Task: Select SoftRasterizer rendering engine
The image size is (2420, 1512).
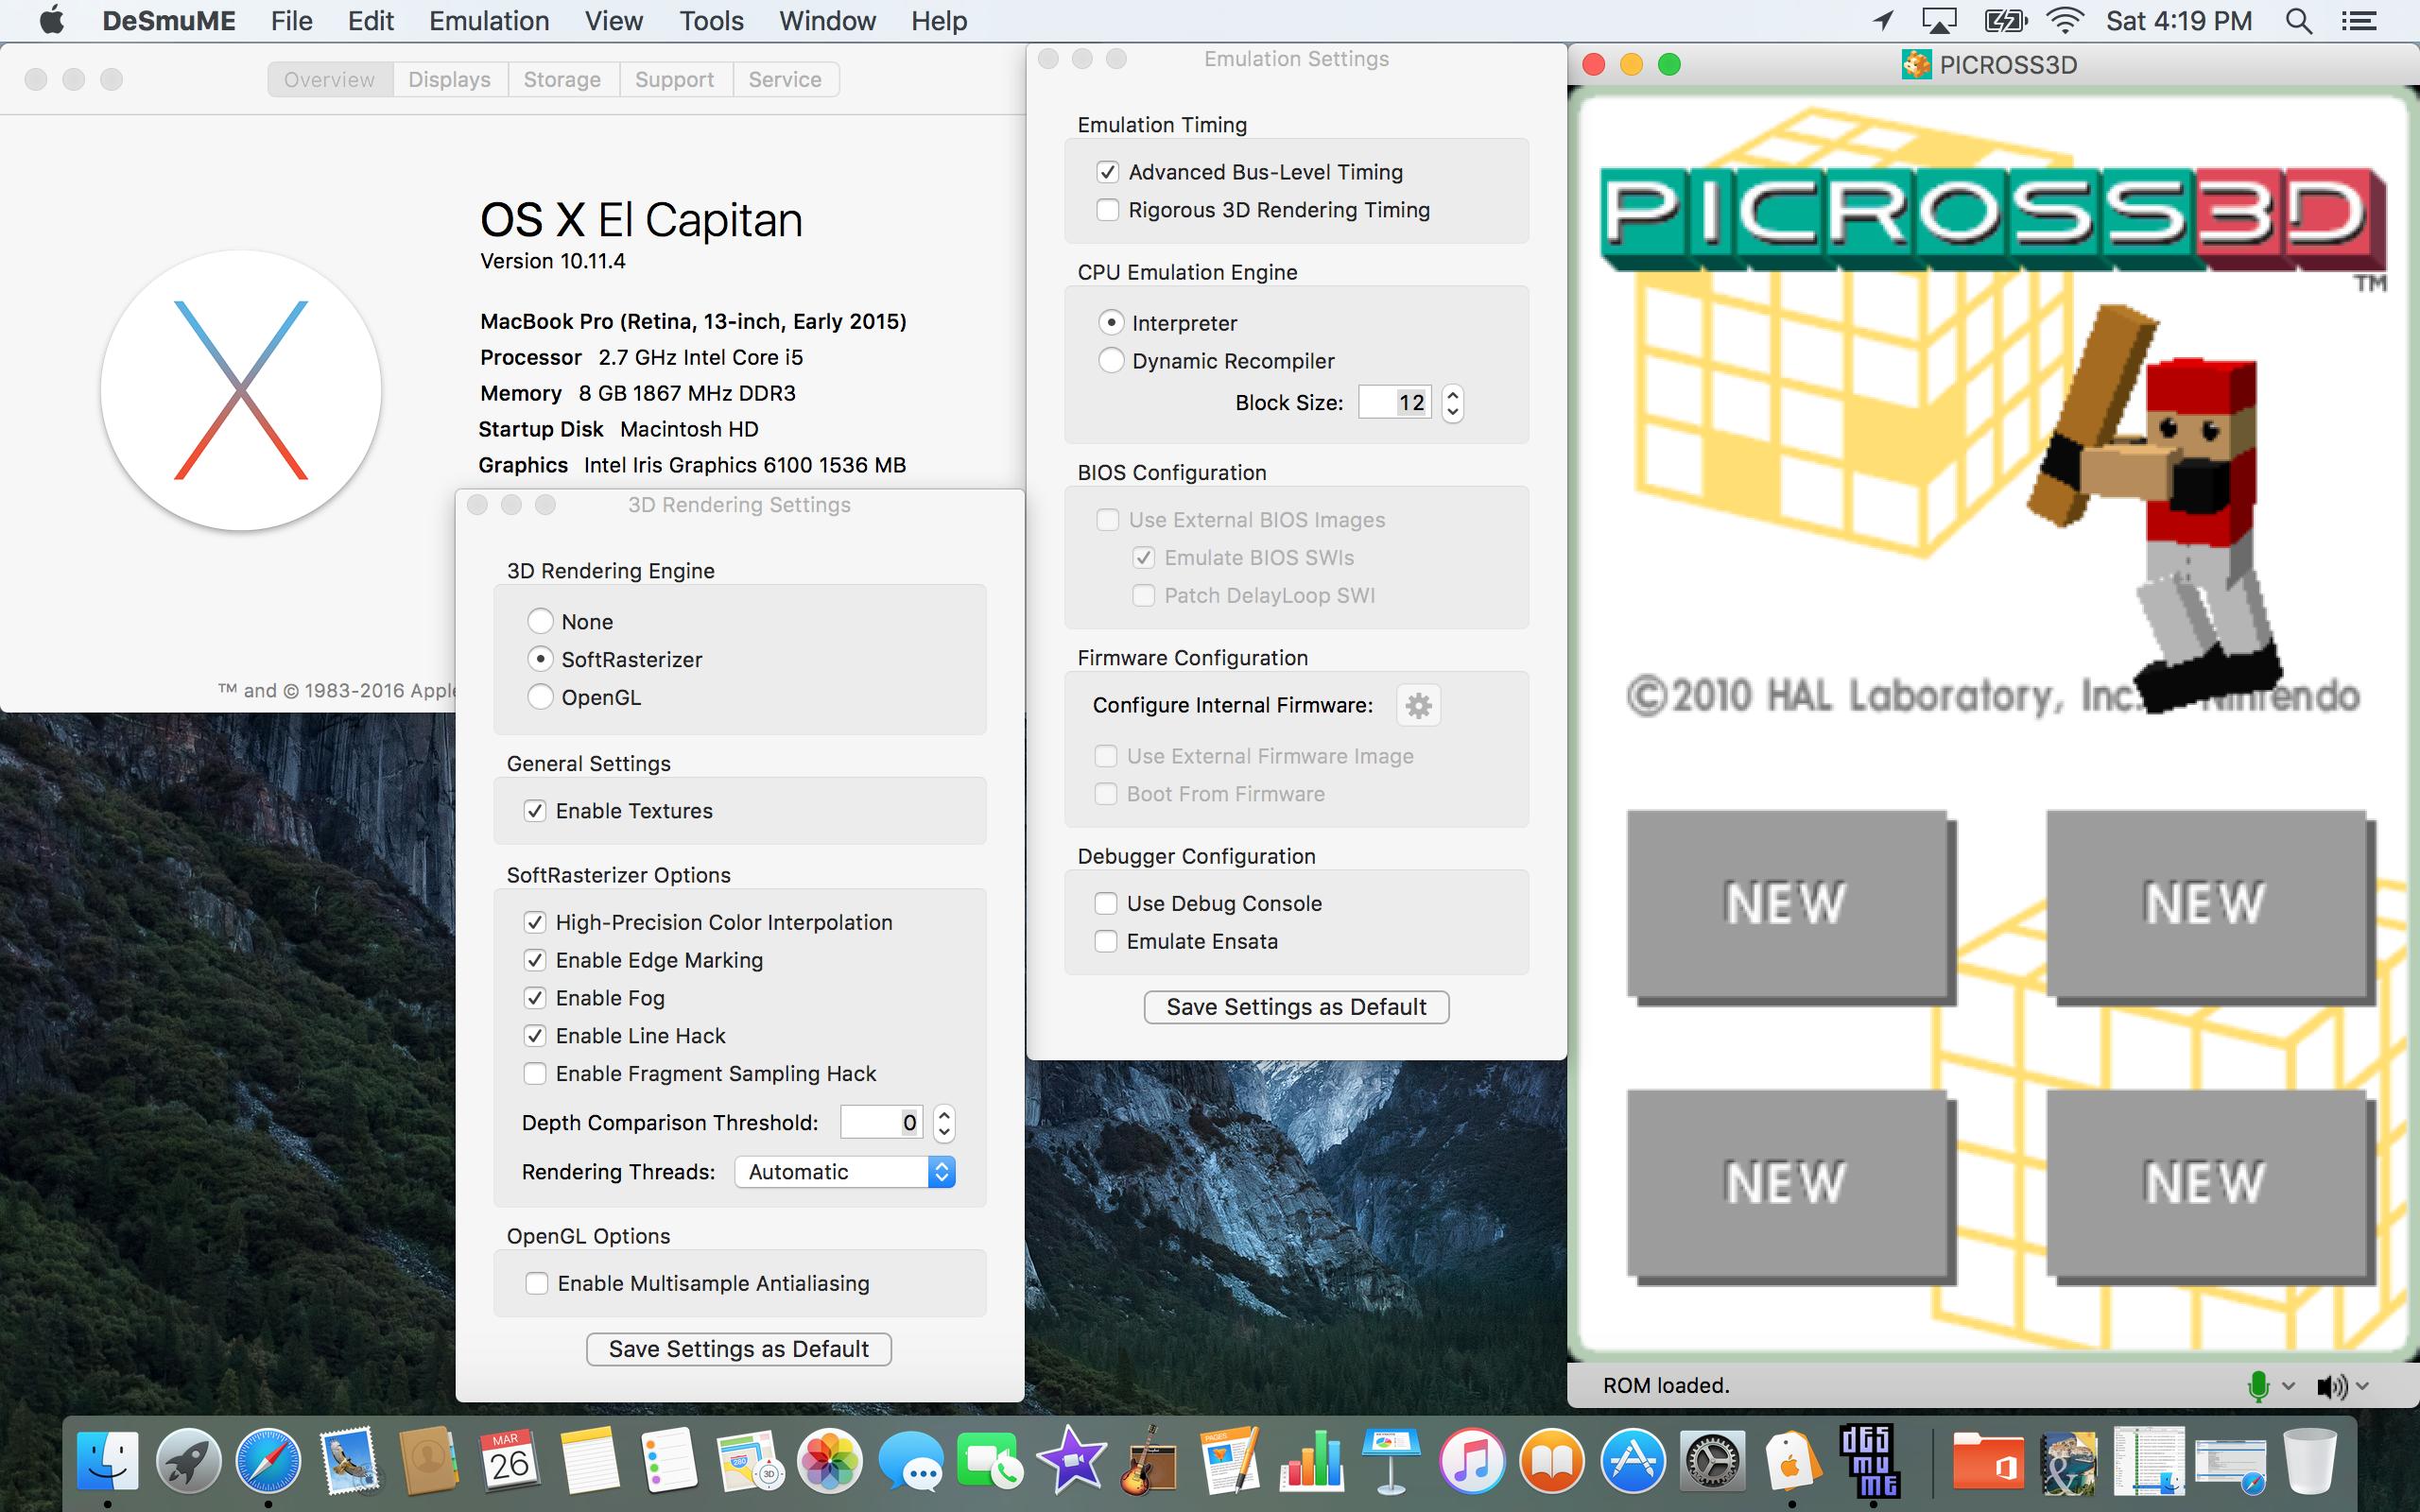Action: tap(540, 659)
